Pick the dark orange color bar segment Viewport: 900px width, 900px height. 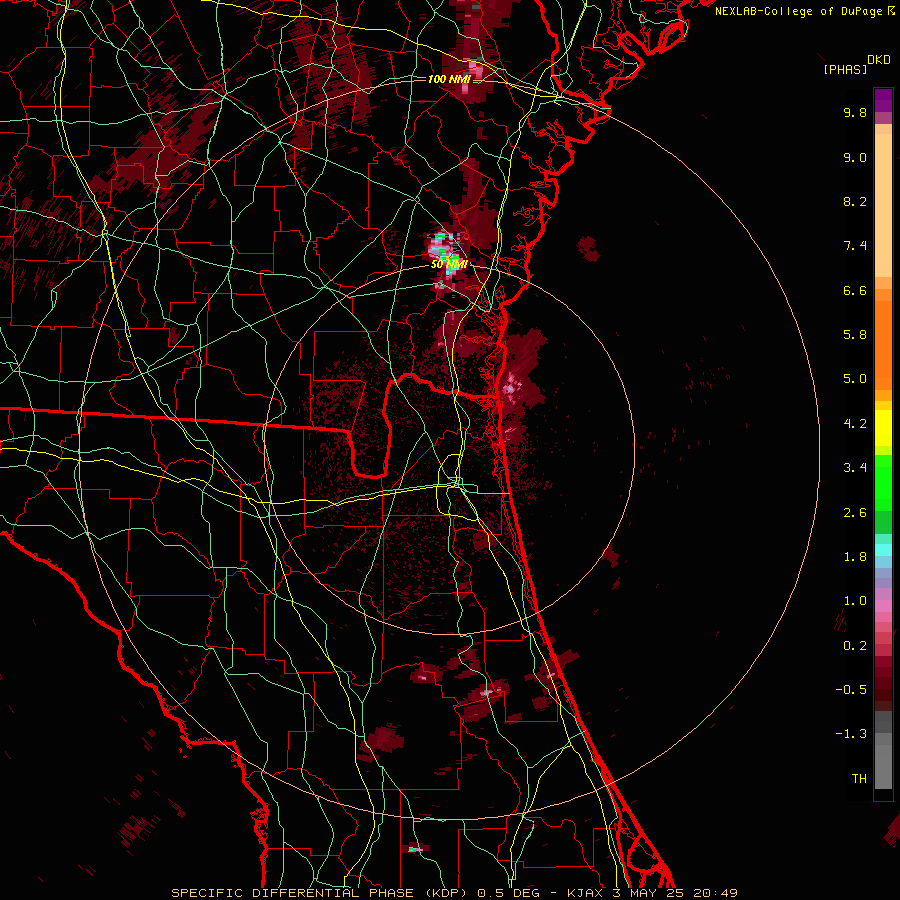(x=883, y=346)
